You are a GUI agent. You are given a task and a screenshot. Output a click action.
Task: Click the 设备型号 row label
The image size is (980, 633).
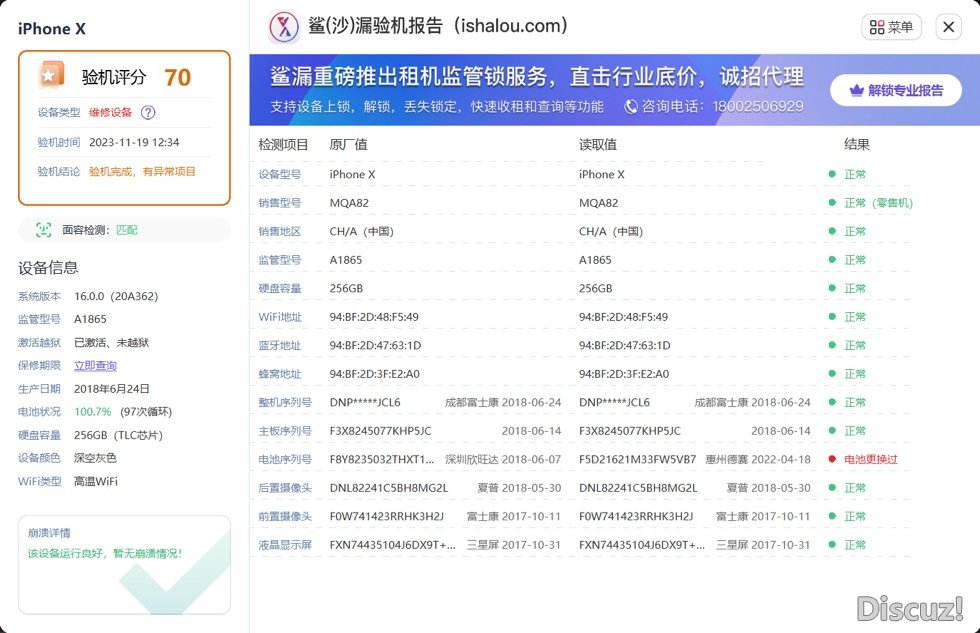(x=279, y=174)
